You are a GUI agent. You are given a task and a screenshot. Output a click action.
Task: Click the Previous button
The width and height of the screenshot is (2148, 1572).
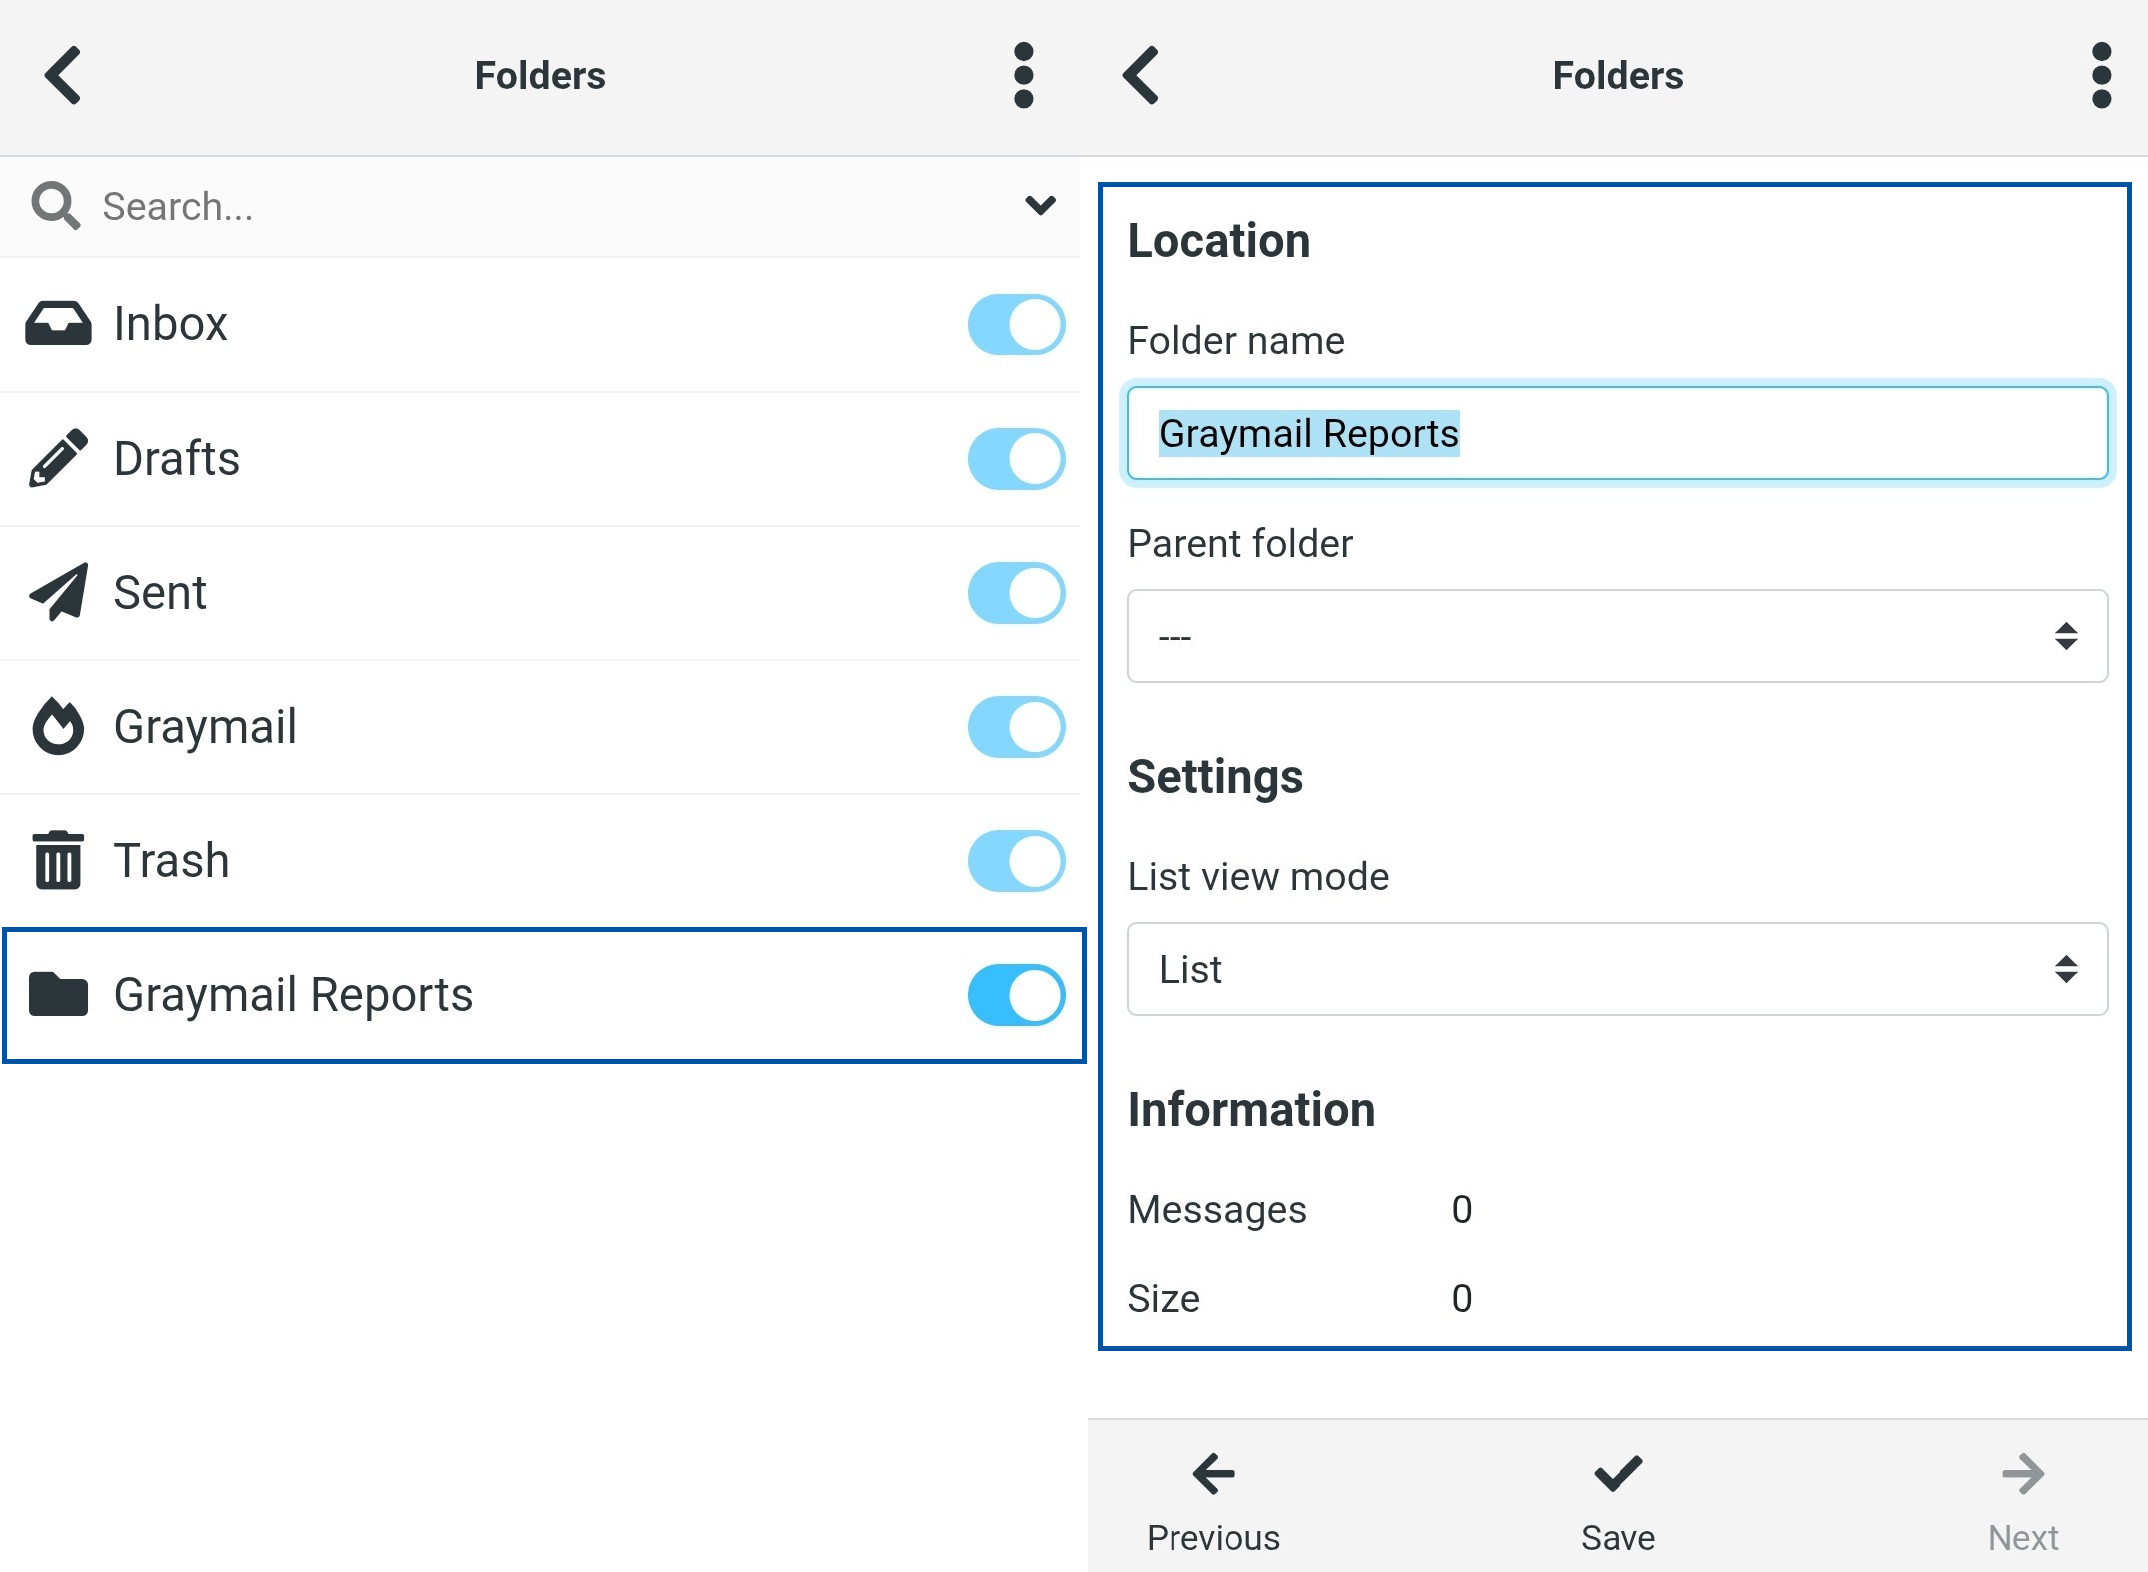(1213, 1502)
